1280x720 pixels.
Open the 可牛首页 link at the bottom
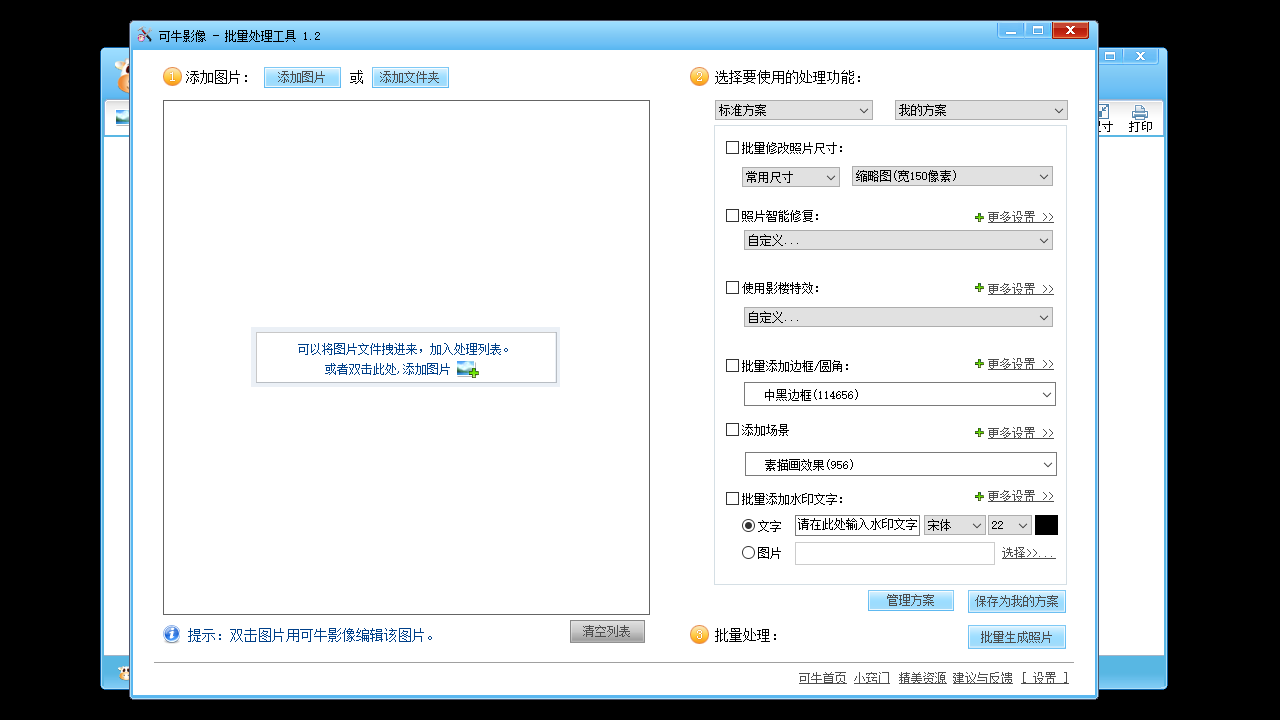[x=822, y=678]
